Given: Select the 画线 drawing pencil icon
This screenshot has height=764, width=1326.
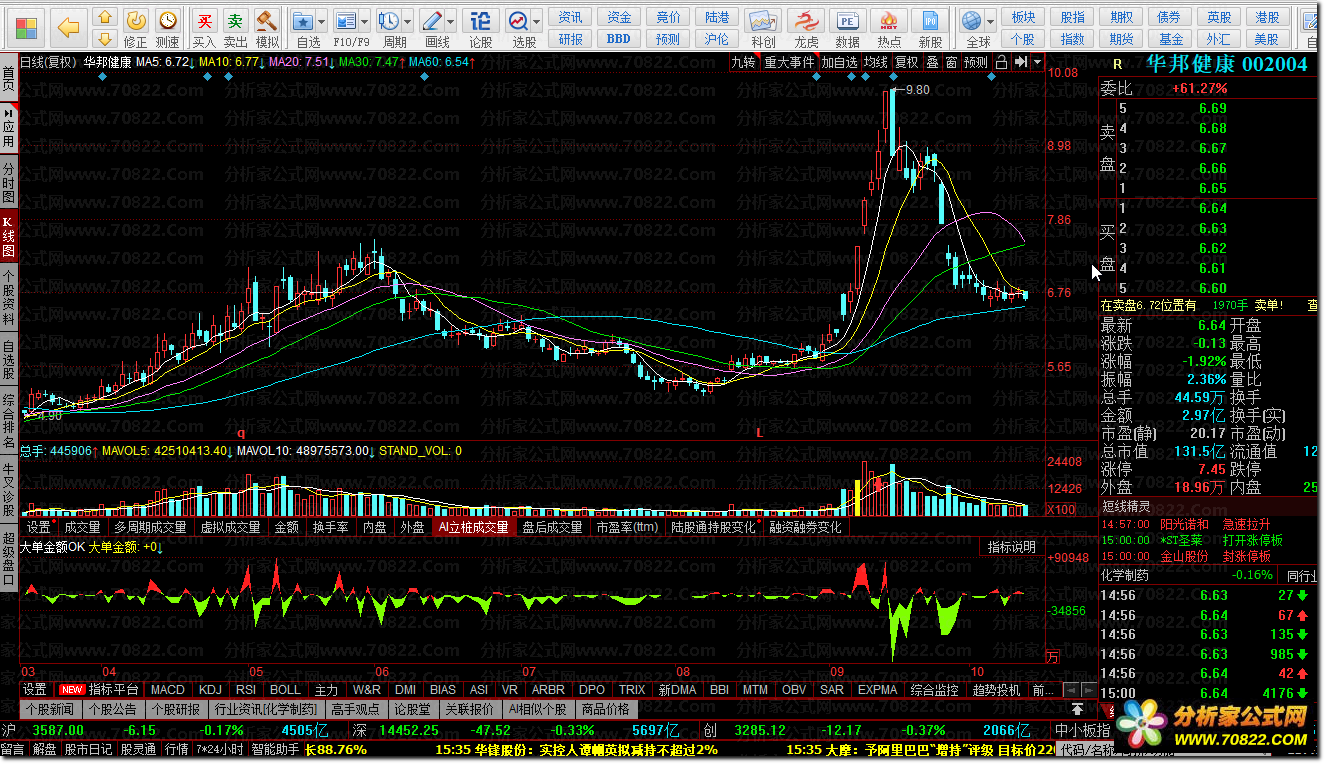Looking at the screenshot, I should (432, 21).
